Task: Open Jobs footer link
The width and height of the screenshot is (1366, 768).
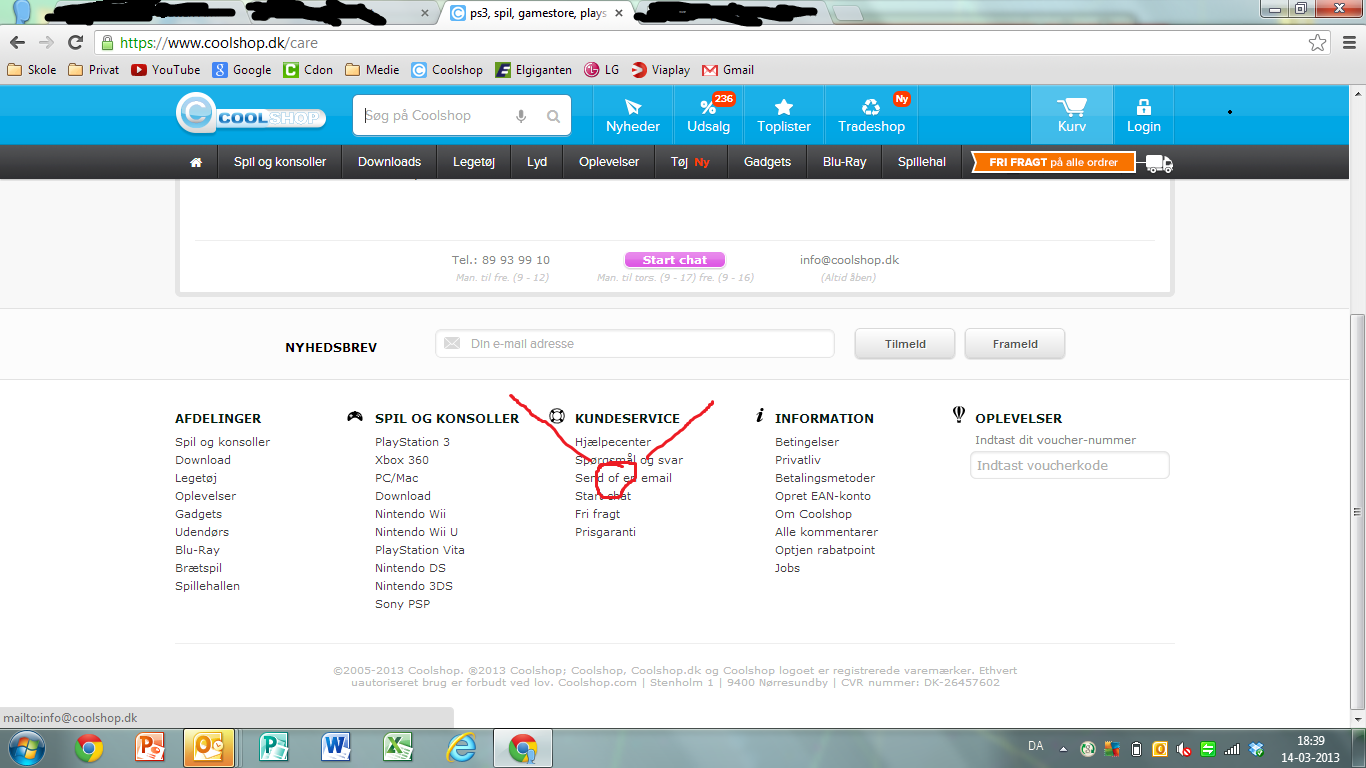Action: tap(787, 568)
